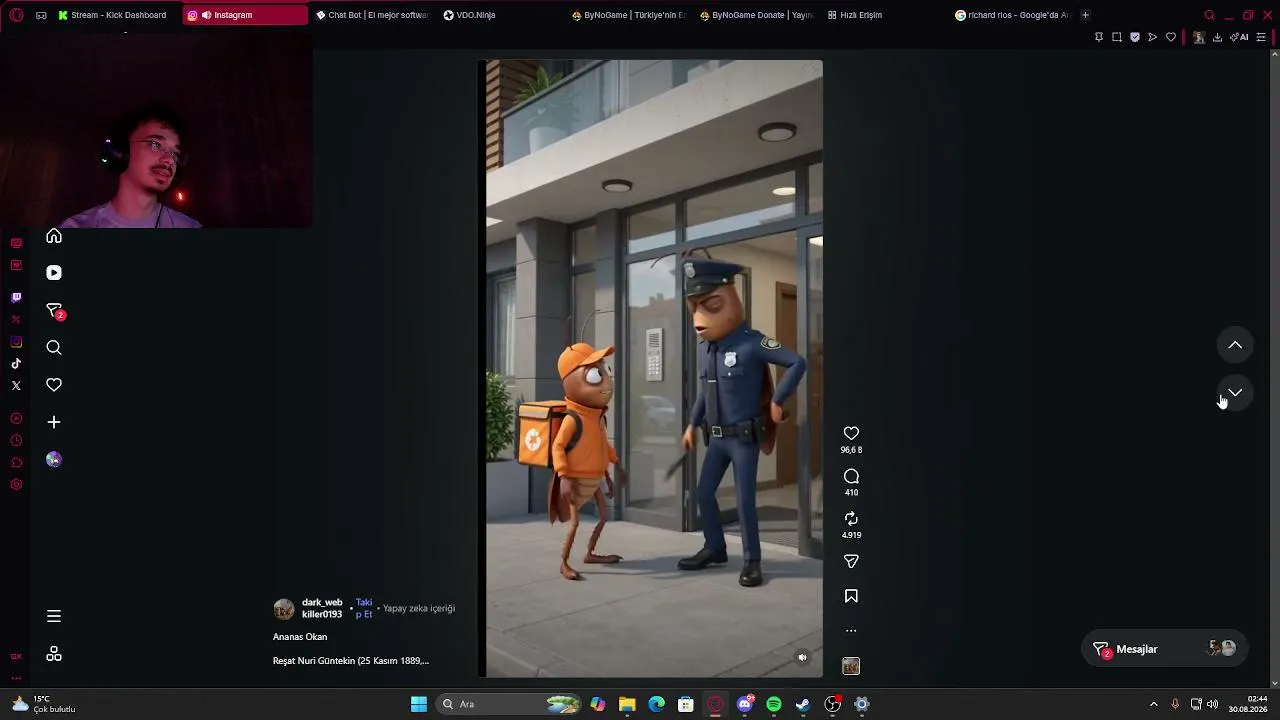1280x720 pixels.
Task: Search tabs using the magnifier icon
Action: pyautogui.click(x=1209, y=15)
